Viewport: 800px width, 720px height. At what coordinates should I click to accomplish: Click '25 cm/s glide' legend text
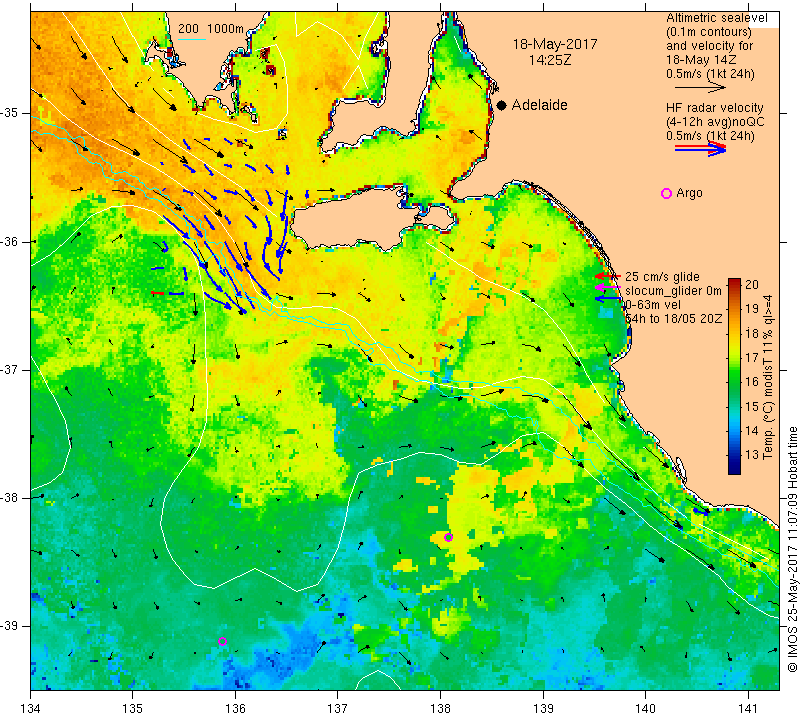pyautogui.click(x=662, y=277)
